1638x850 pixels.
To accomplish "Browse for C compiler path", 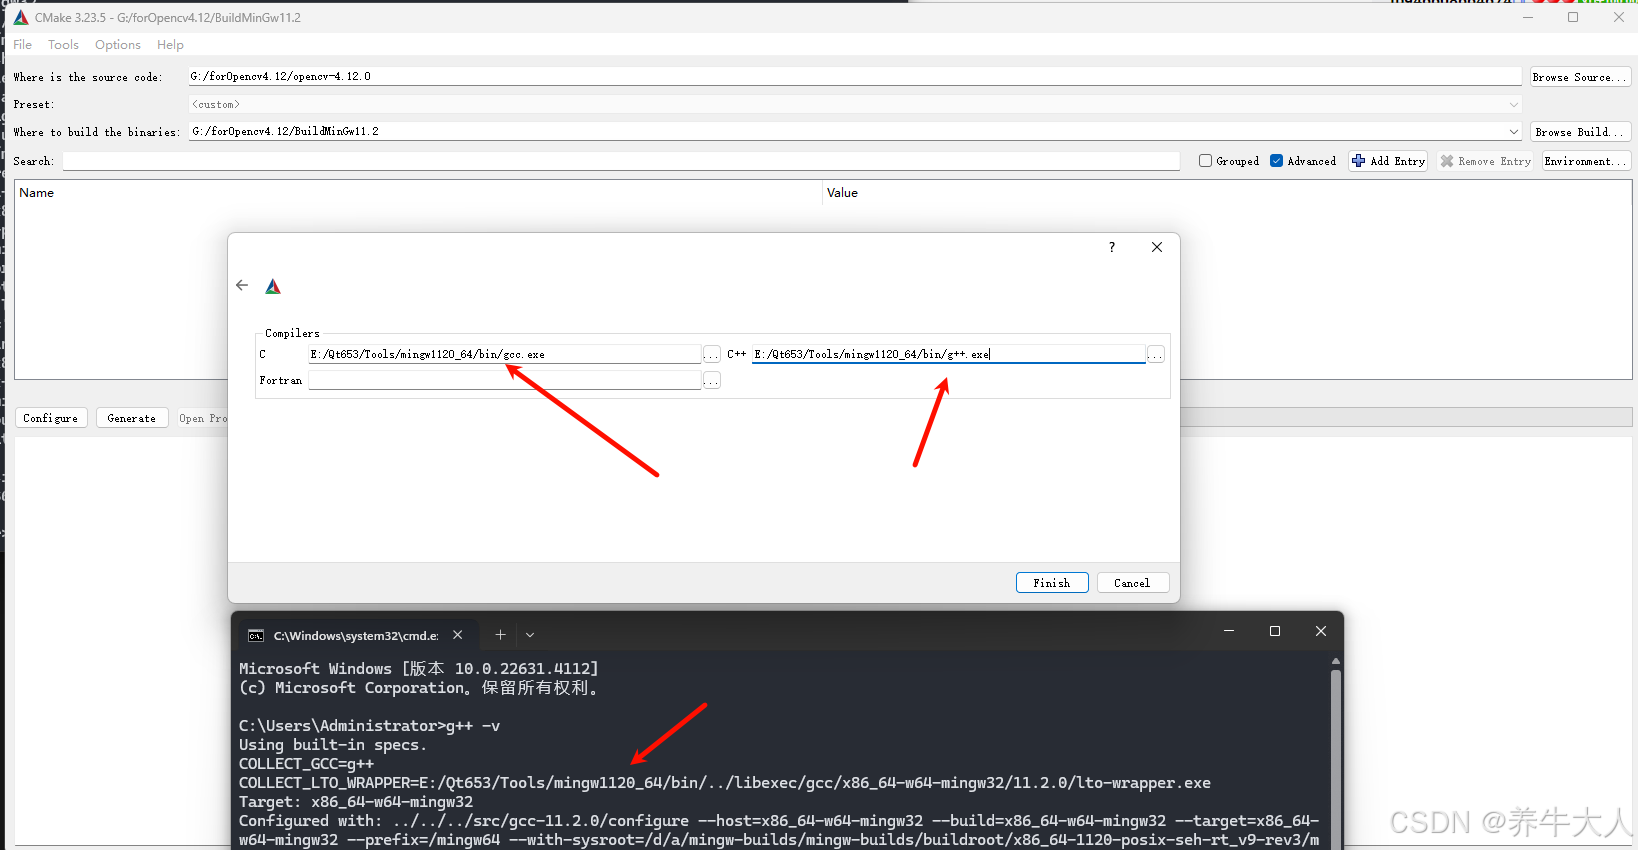I will [x=712, y=354].
